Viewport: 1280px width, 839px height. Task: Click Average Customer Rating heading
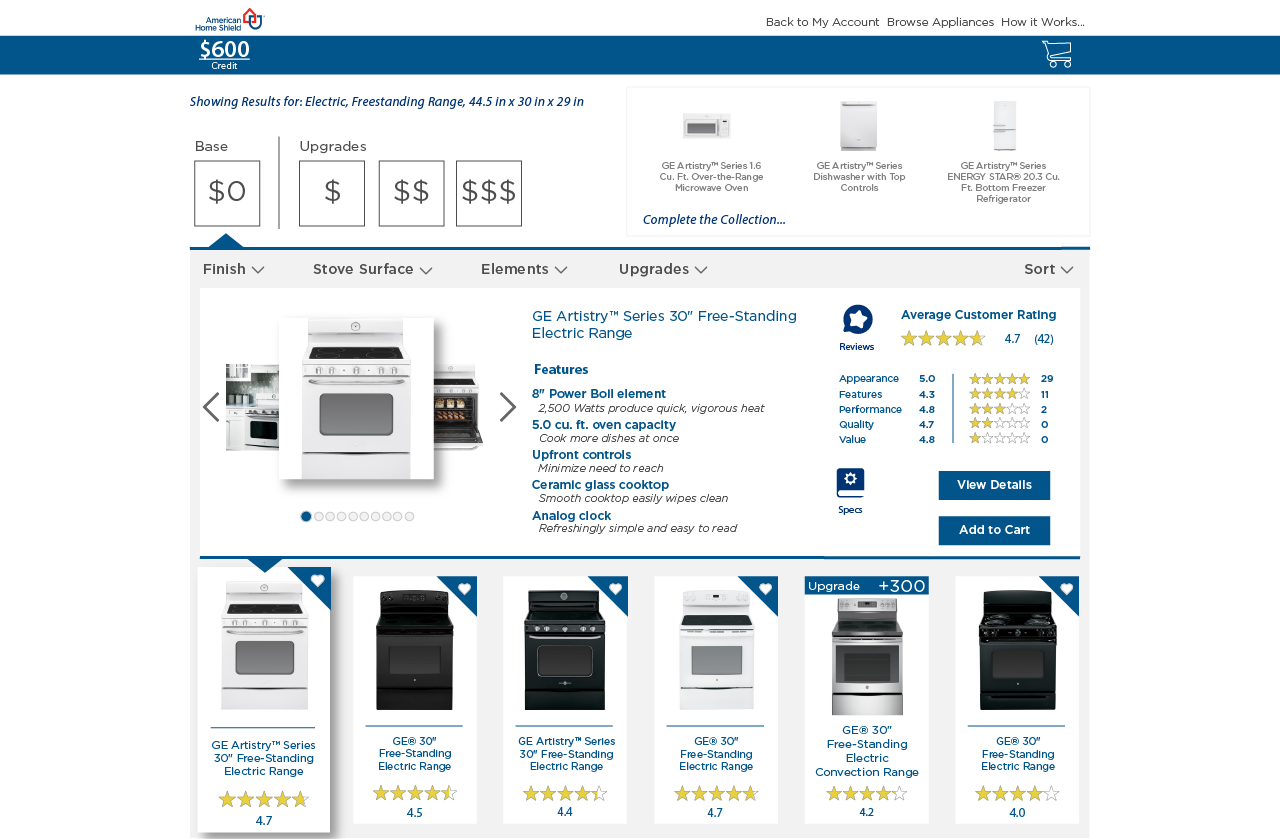(978, 315)
